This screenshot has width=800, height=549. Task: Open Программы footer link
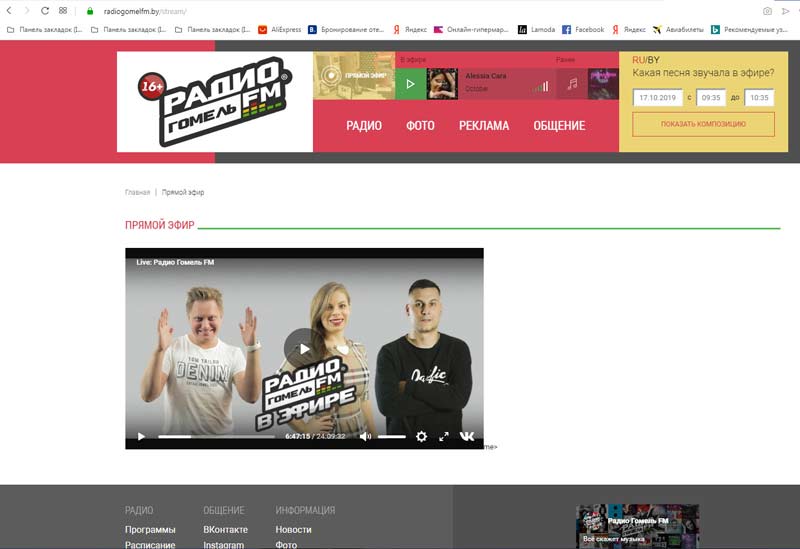(x=150, y=530)
